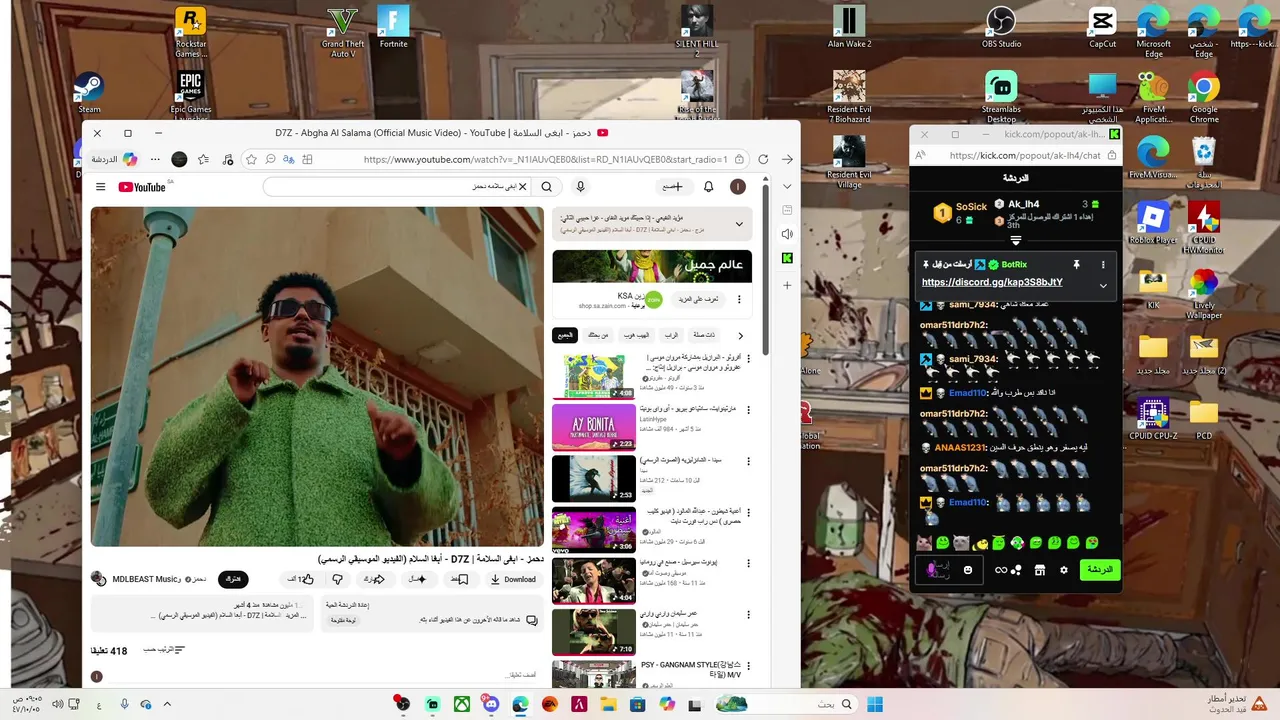The image size is (1280, 720).
Task: Click the D7Z video player
Action: click(317, 377)
